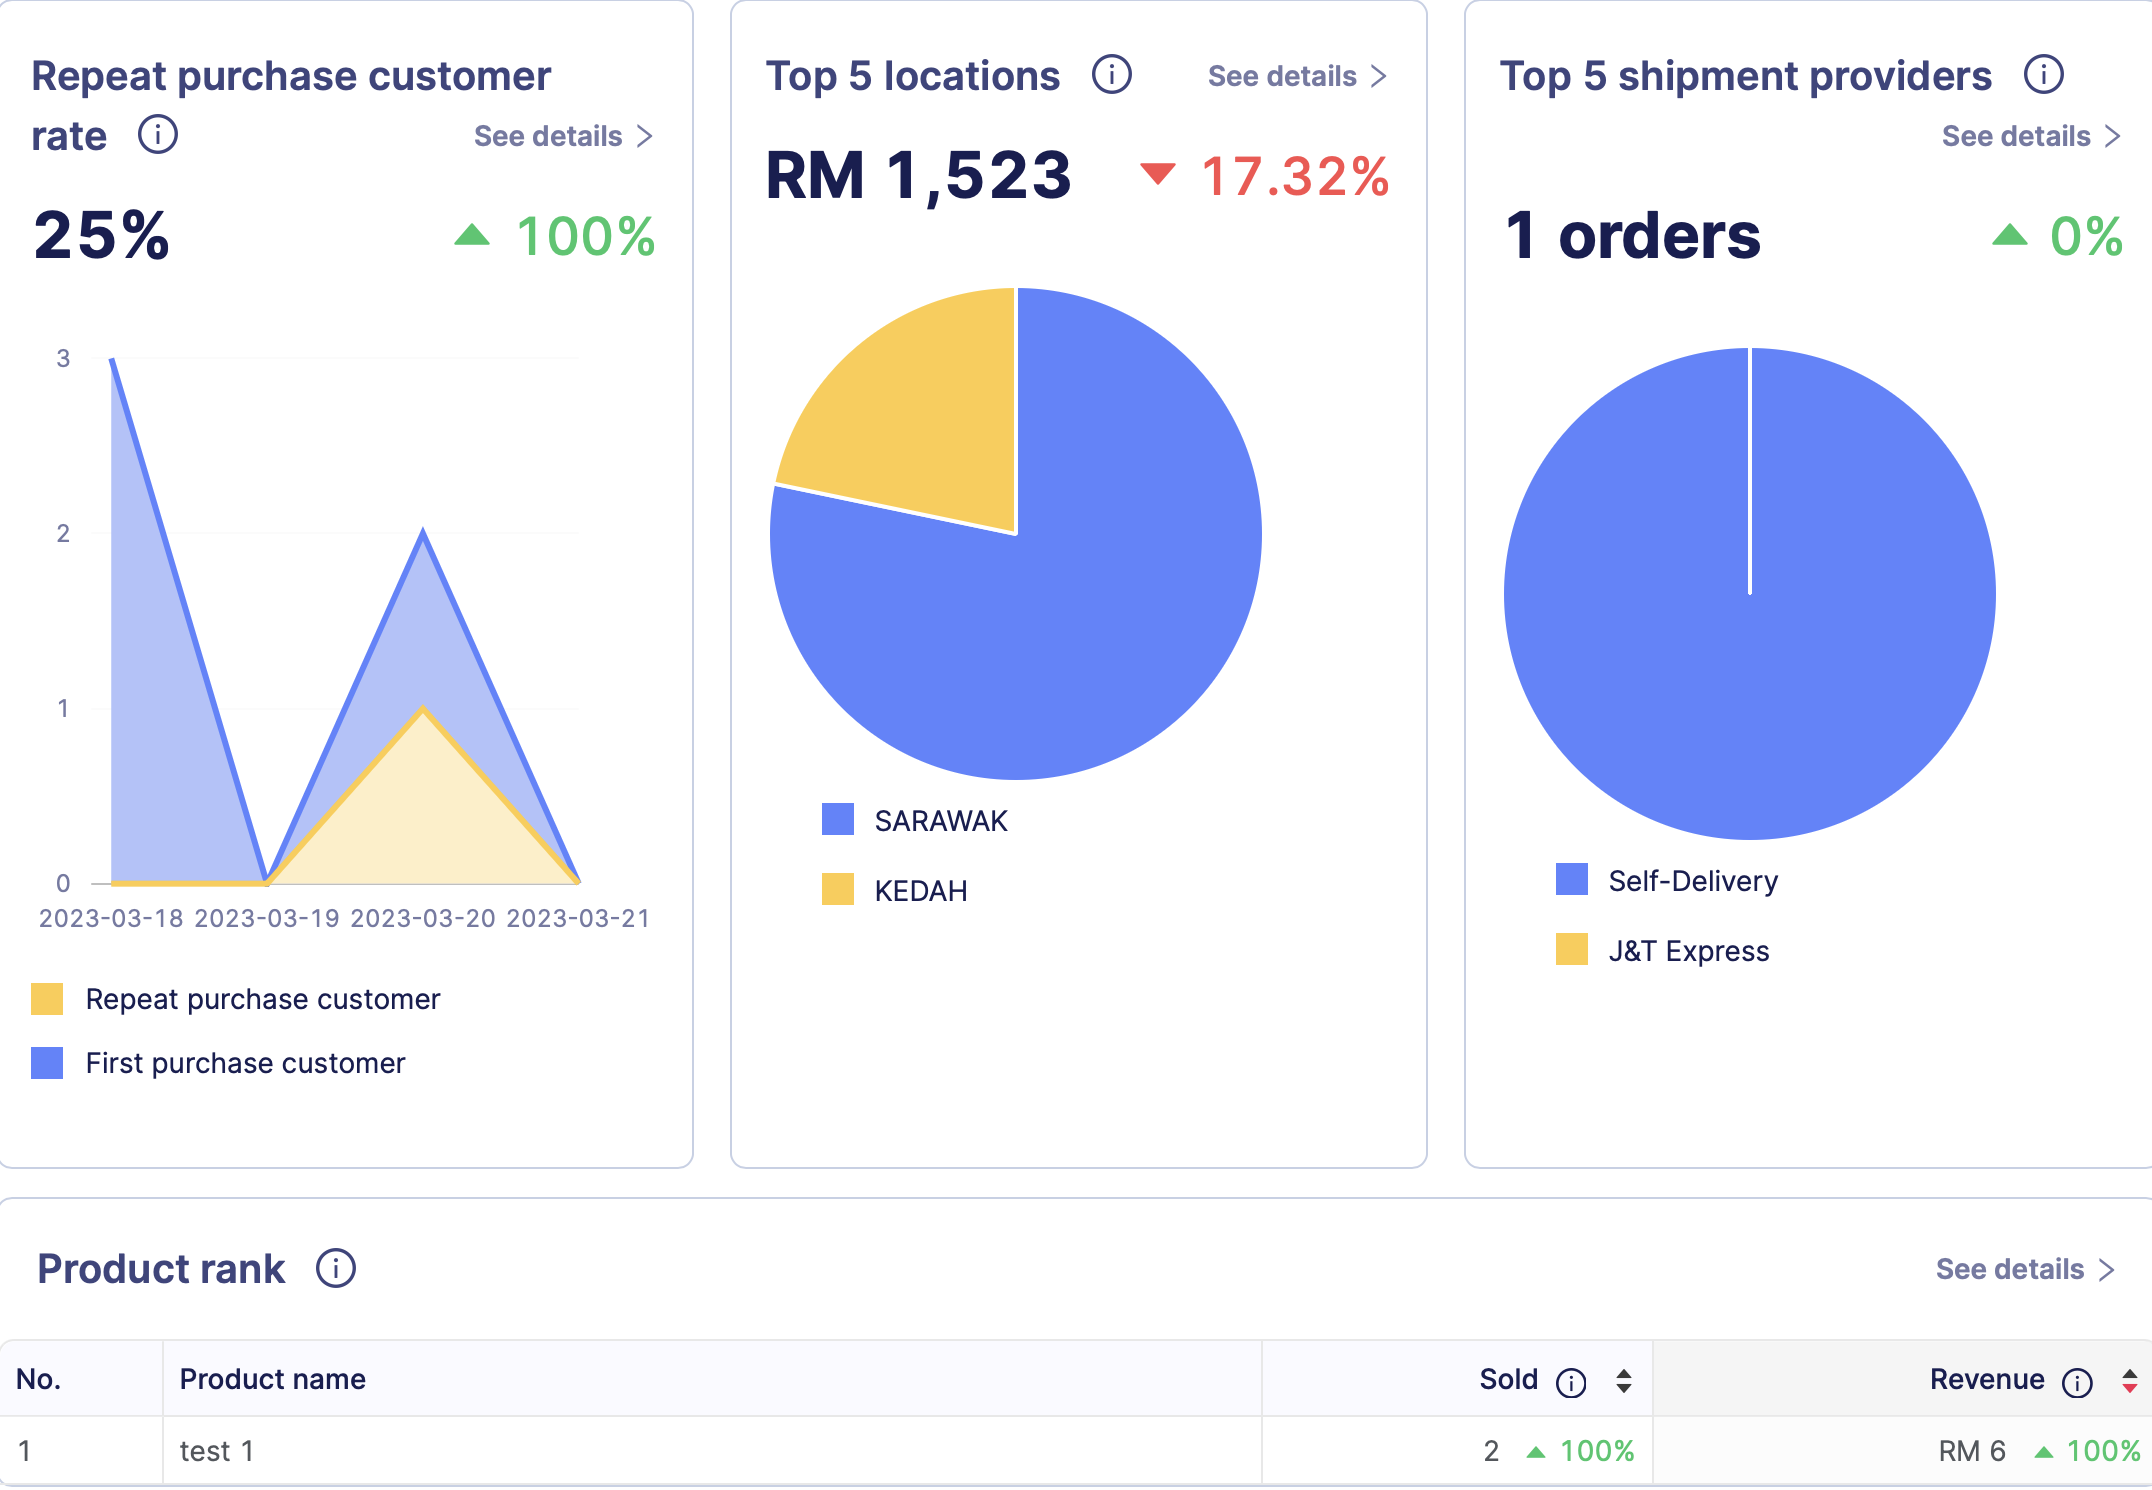Sort table by Revenue column arrows
Screen dimensions: 2152x1490
(2130, 1381)
